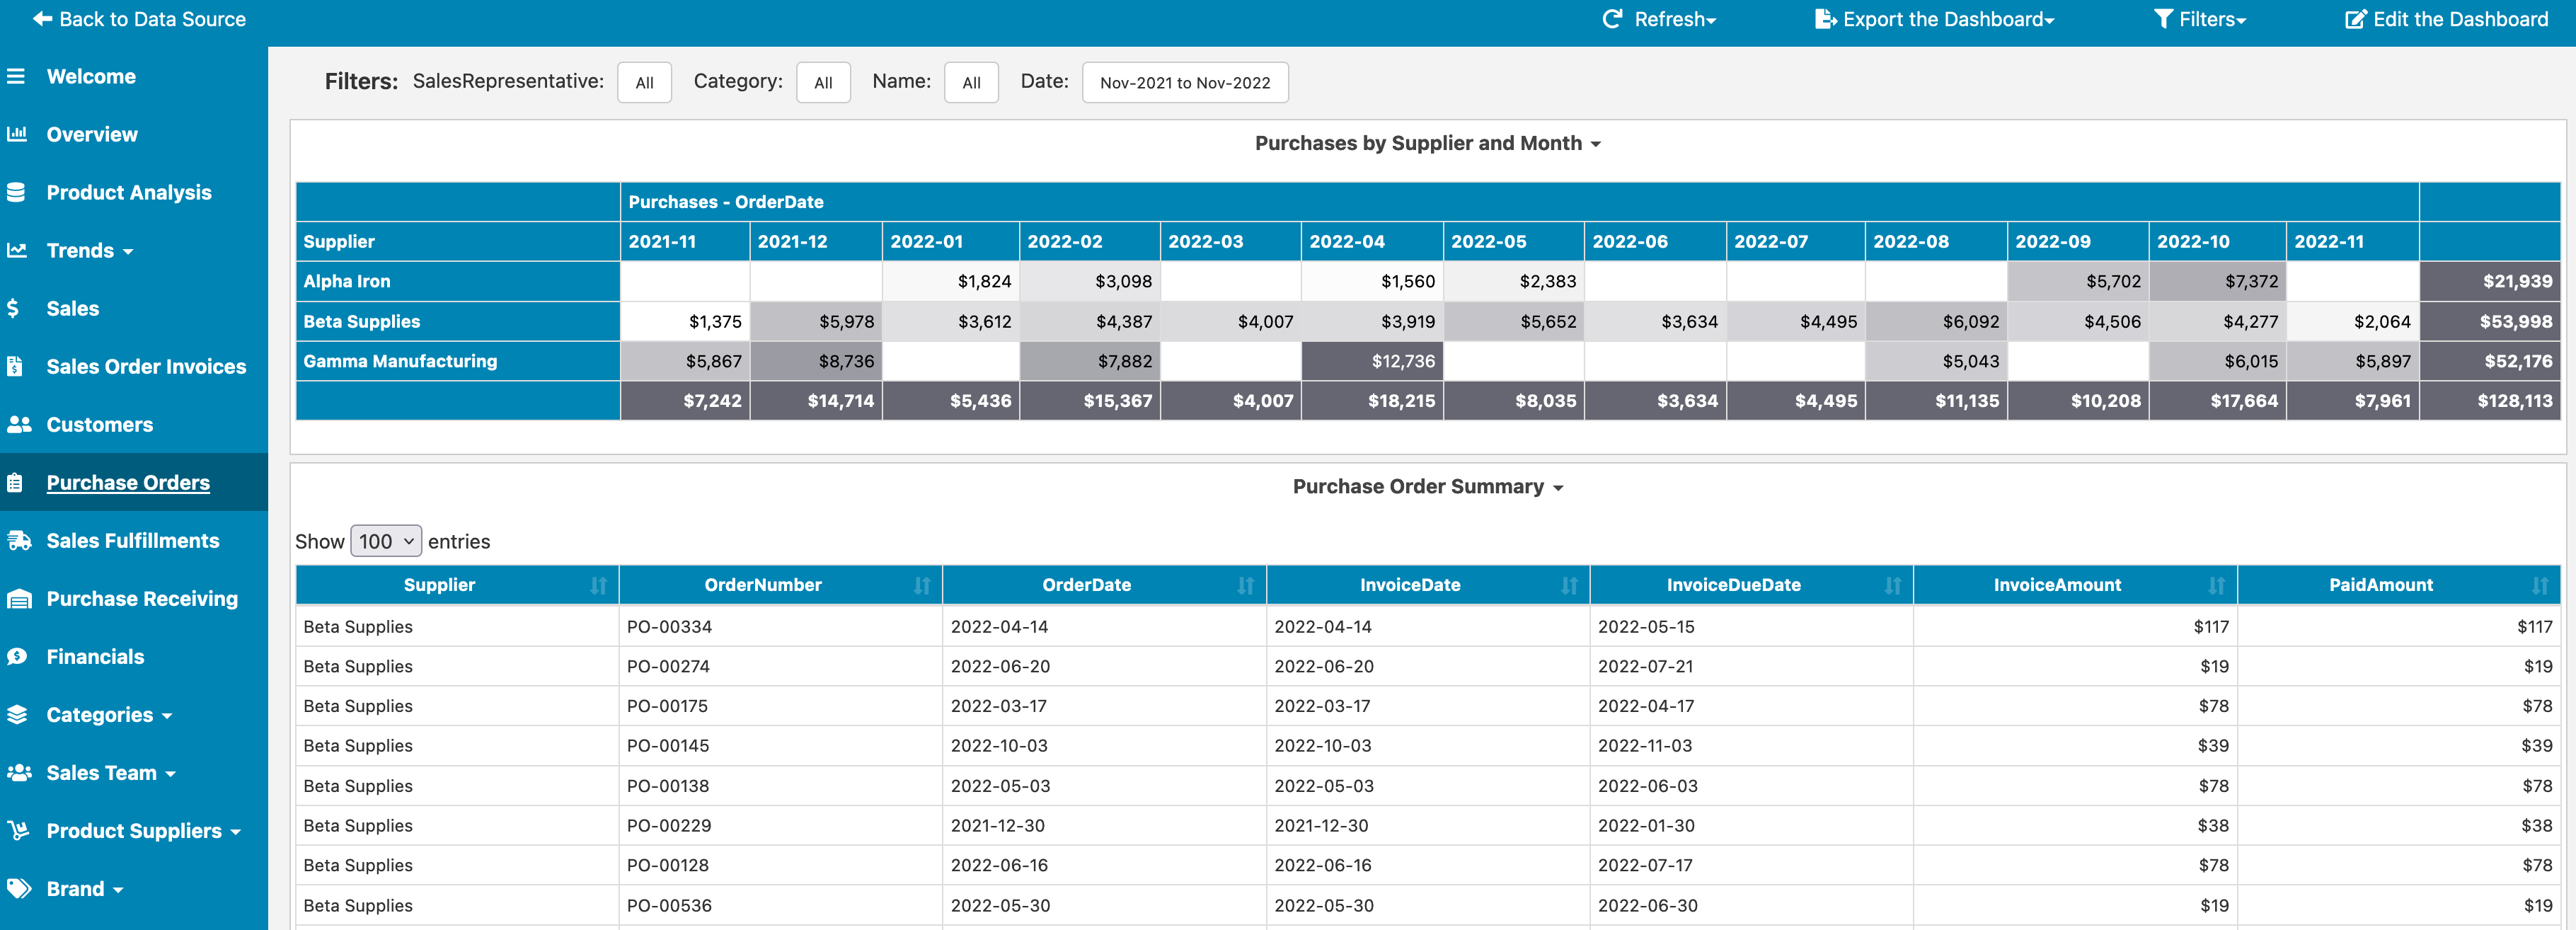This screenshot has height=930, width=2576.
Task: Click the SalesRepresentative All filter button
Action: (644, 82)
